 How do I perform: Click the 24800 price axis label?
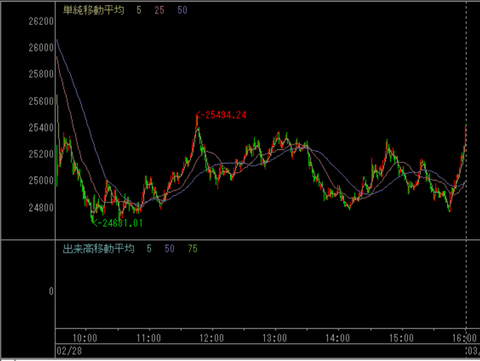[x=41, y=208]
